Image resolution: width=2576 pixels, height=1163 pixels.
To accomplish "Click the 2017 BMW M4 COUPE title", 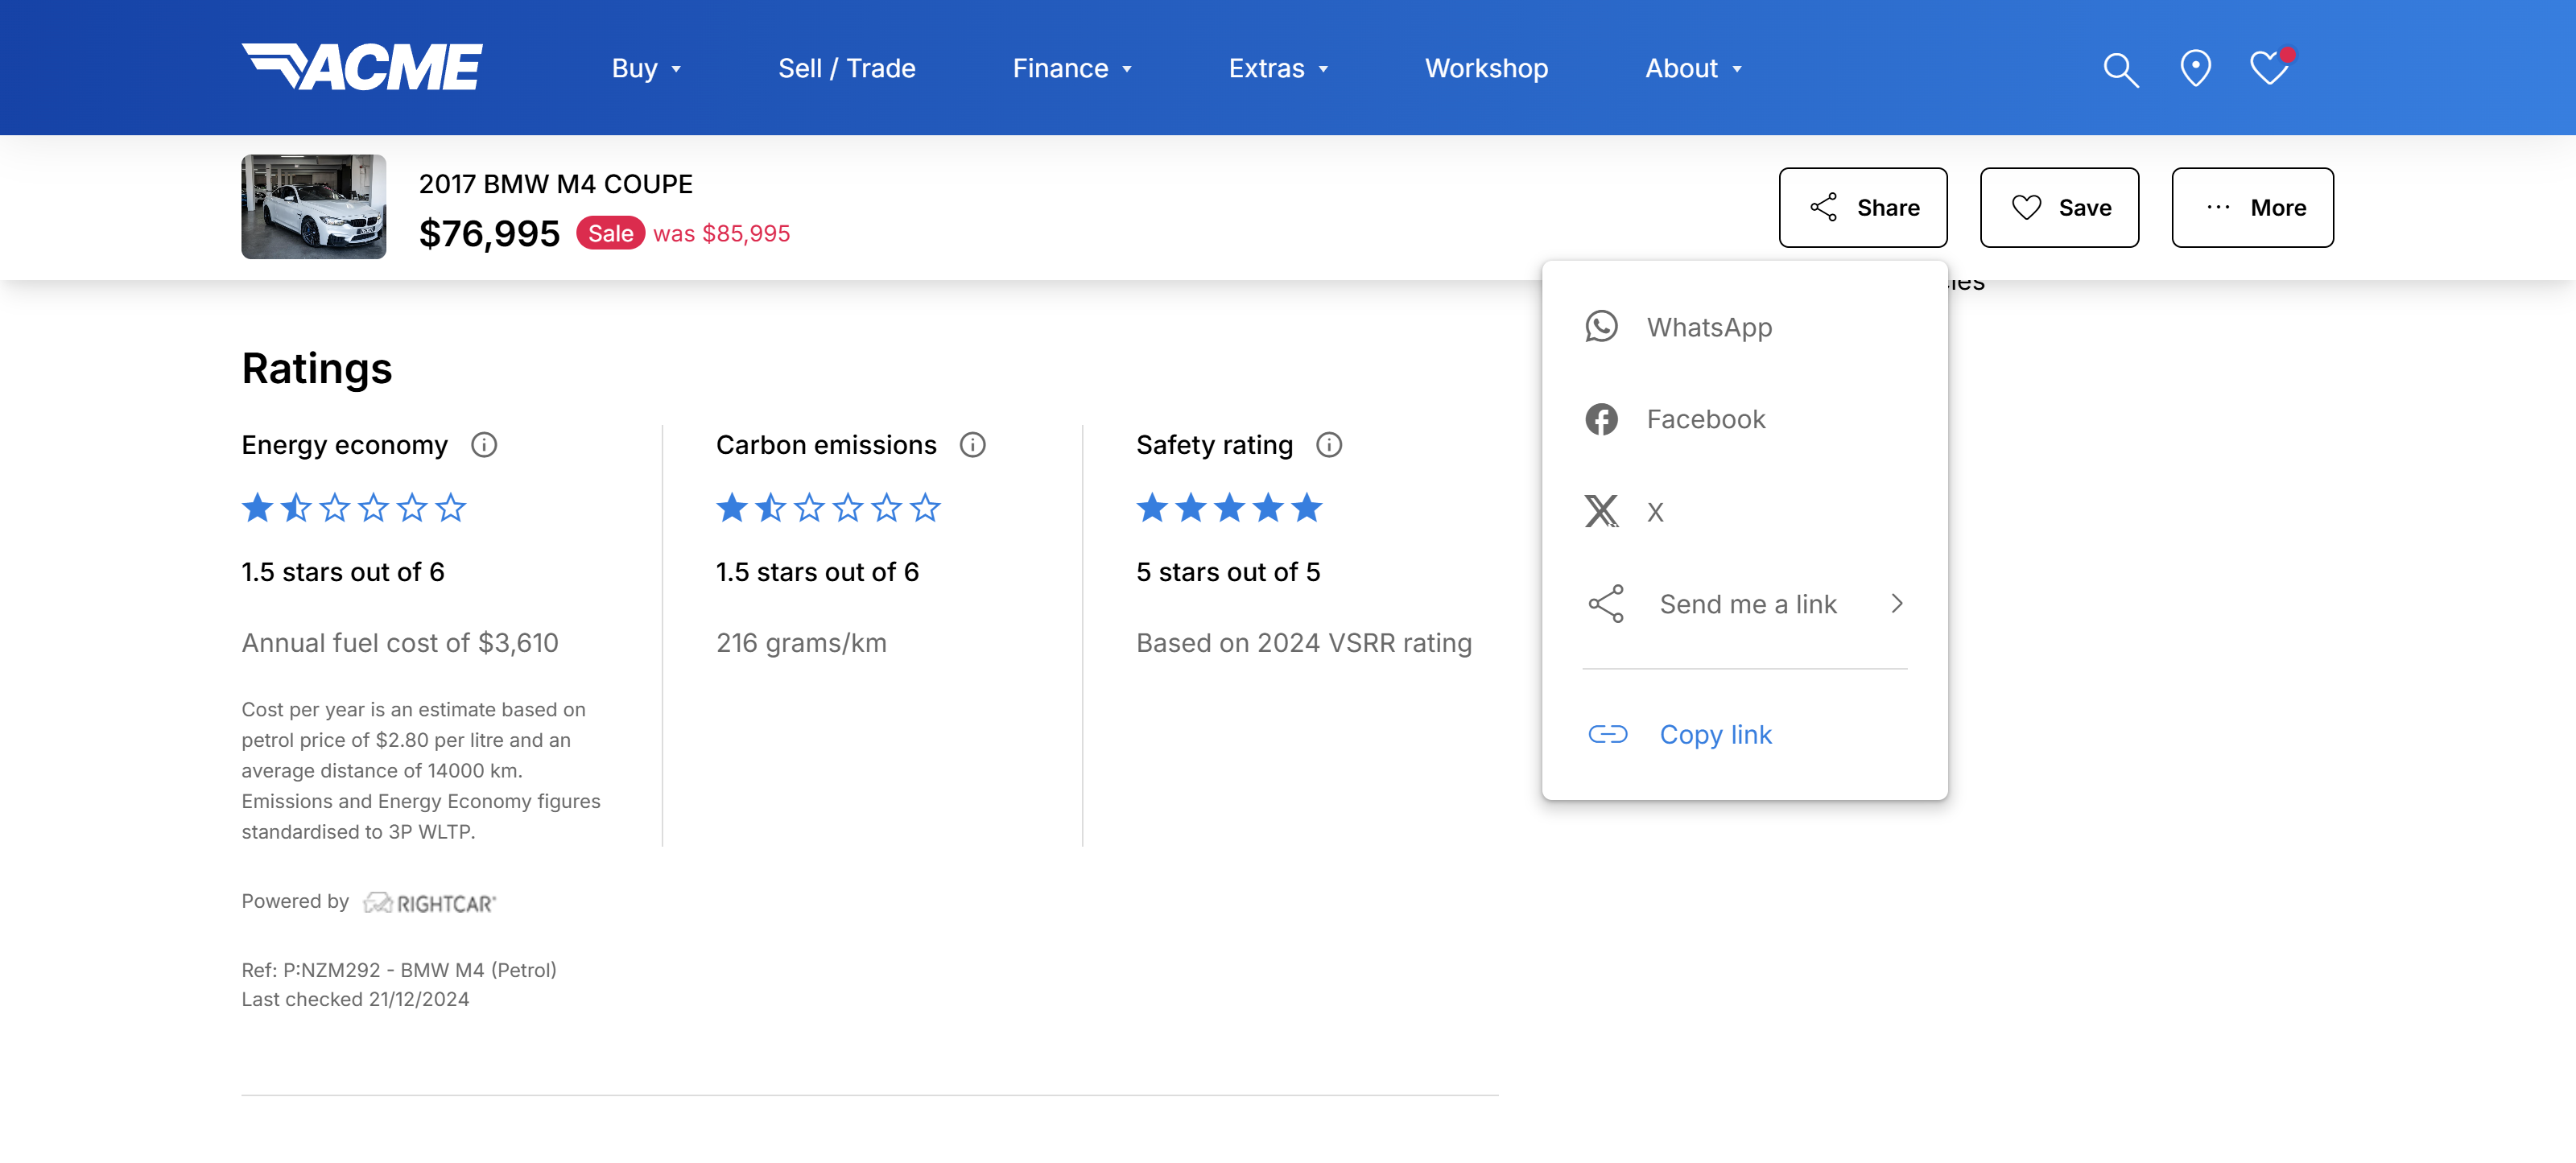I will pyautogui.click(x=555, y=184).
